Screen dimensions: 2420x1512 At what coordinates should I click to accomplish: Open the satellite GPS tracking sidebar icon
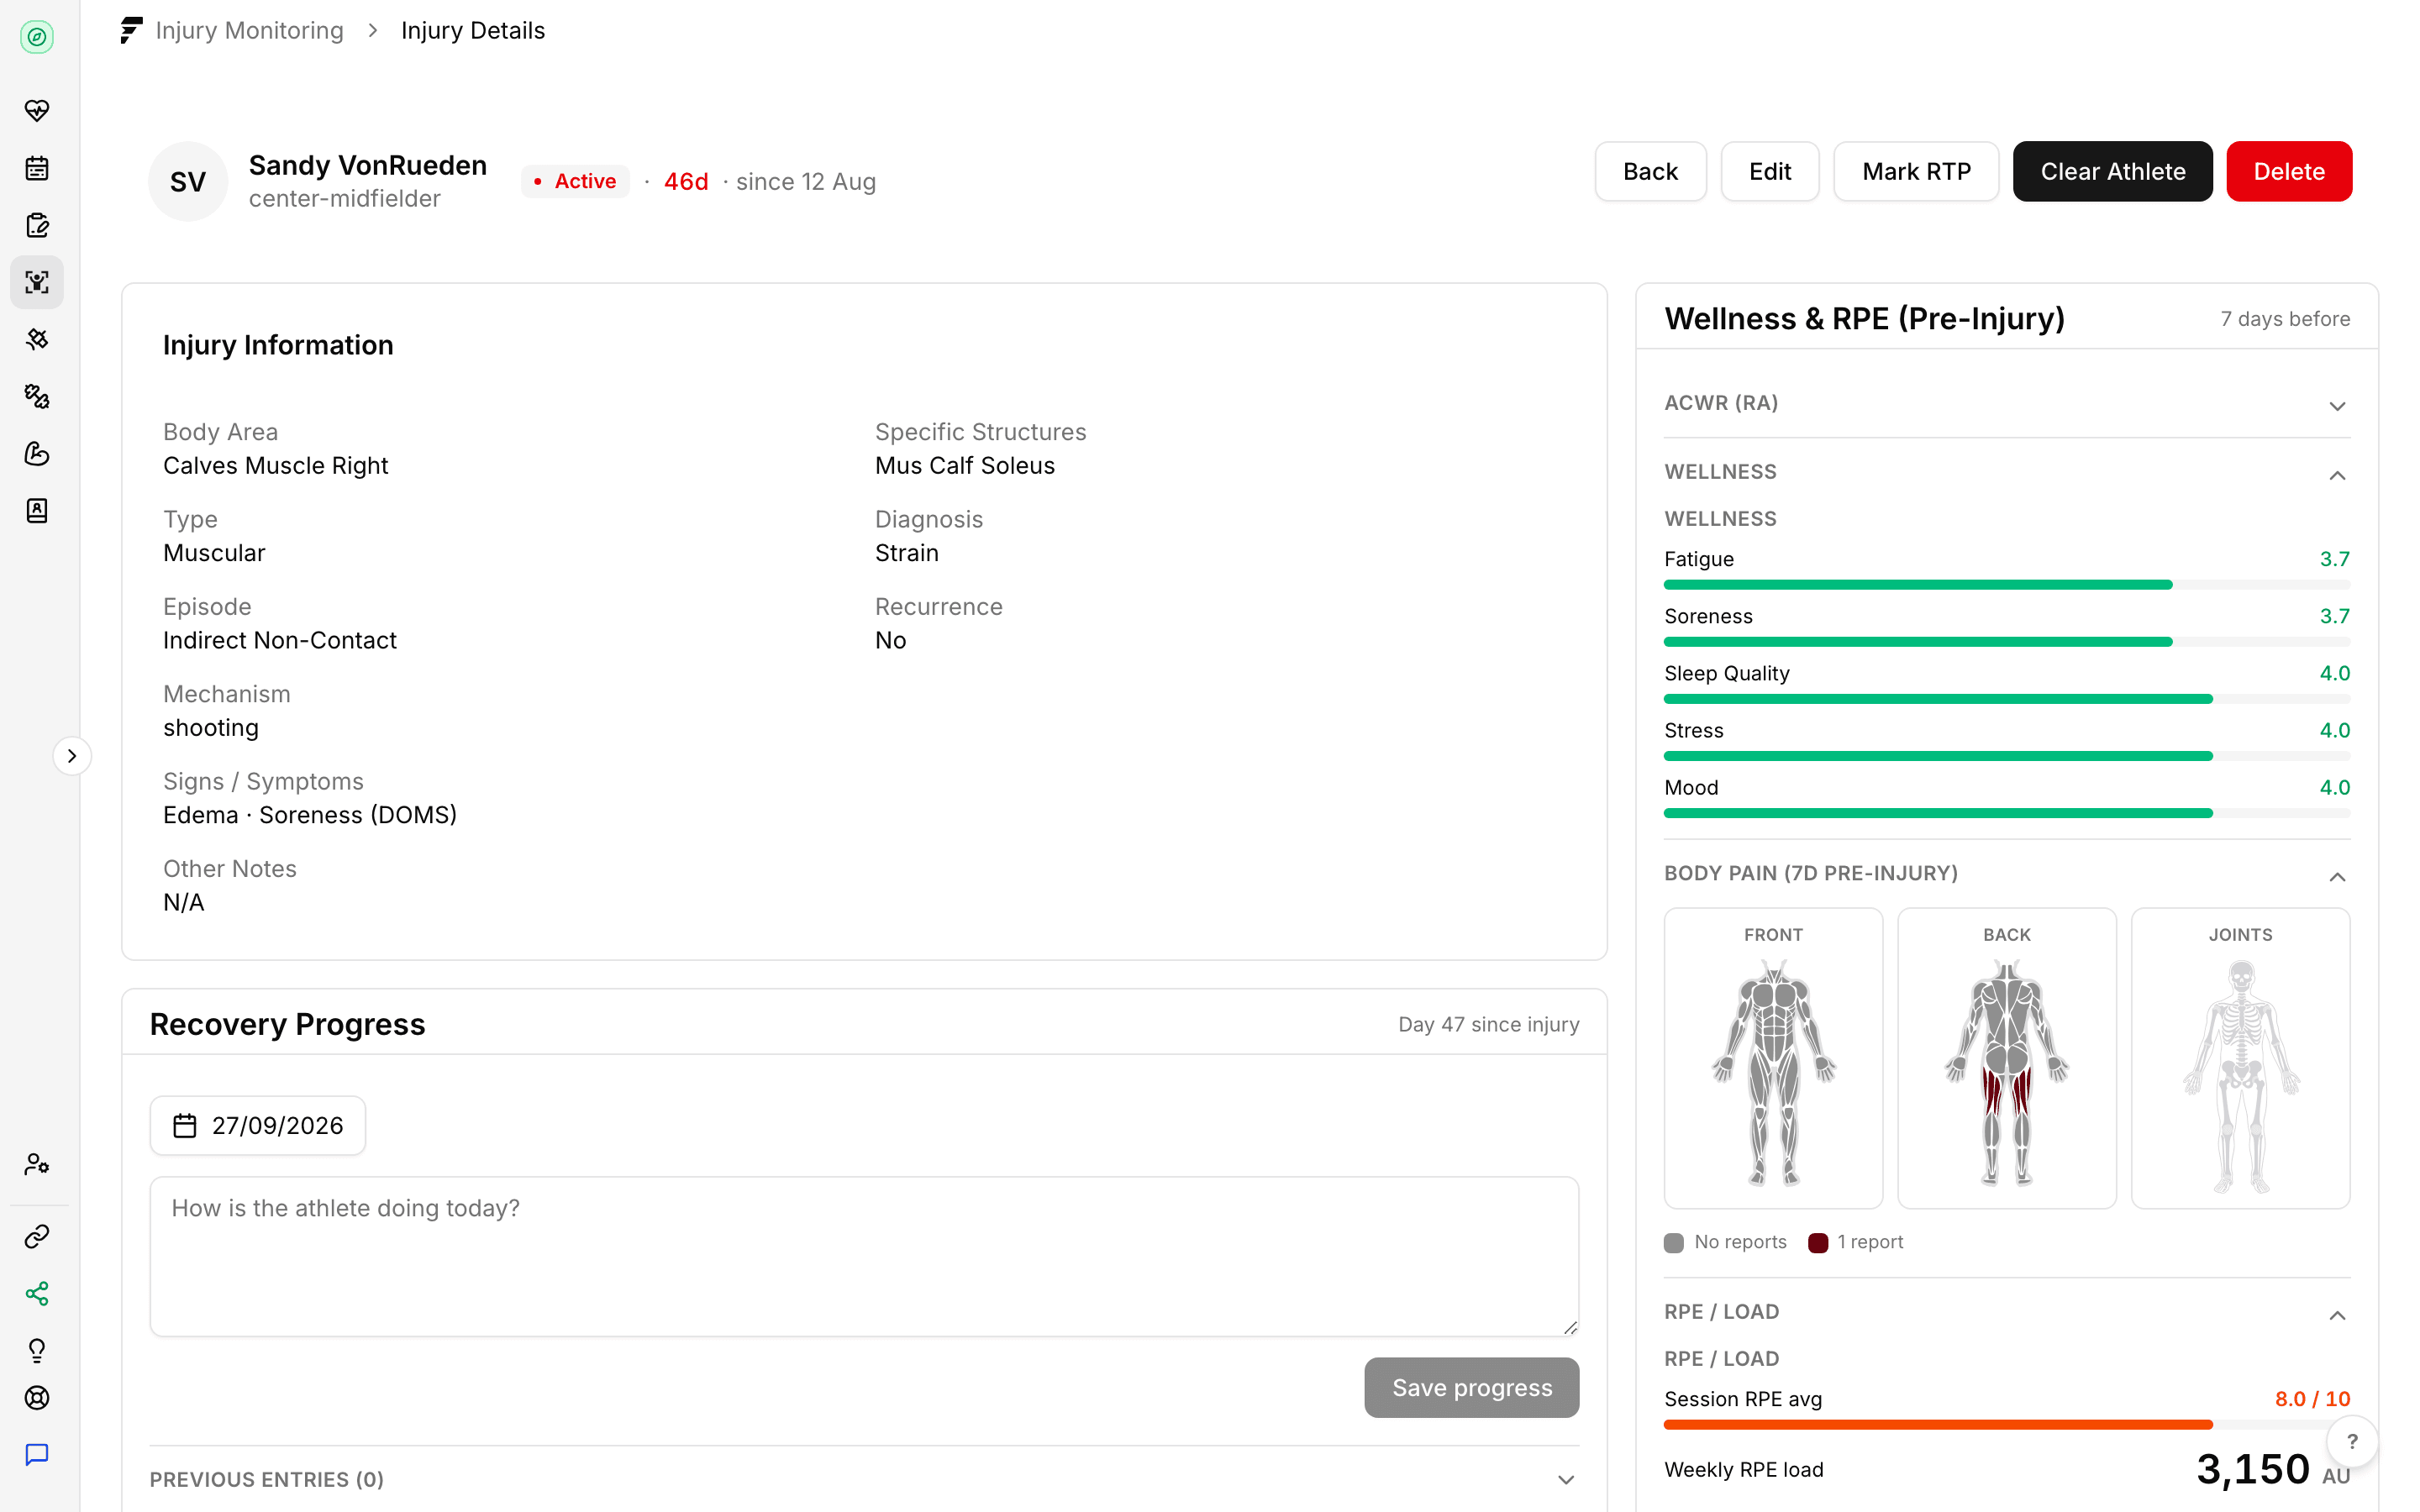click(x=37, y=339)
